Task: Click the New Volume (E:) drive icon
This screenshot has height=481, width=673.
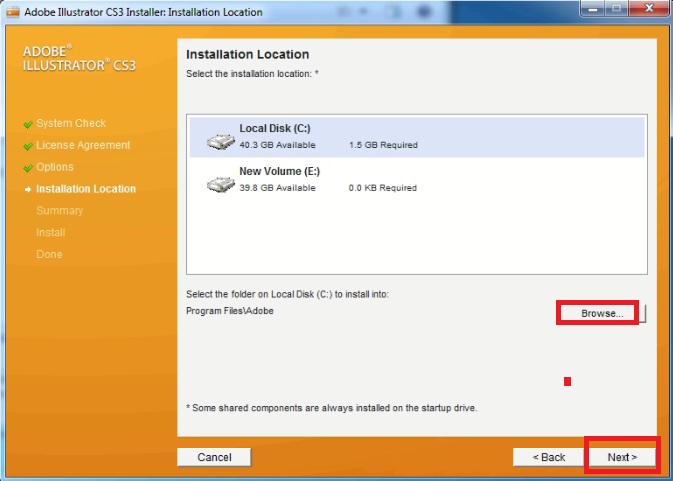Action: pos(221,185)
